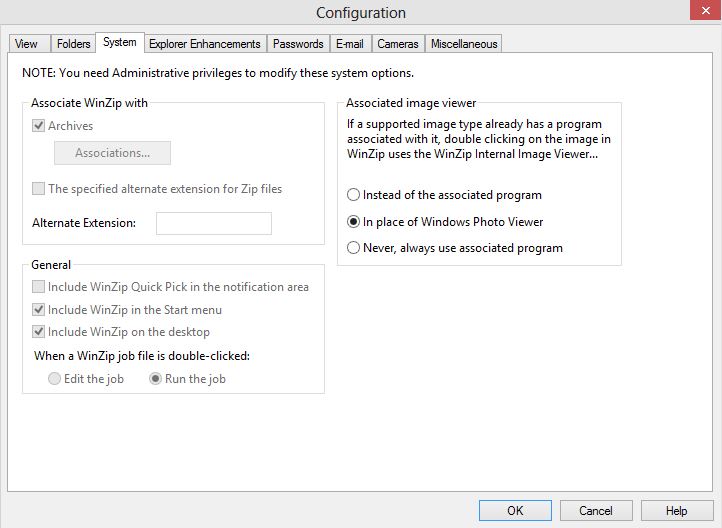Click the General group title
This screenshot has height=528, width=722.
click(51, 265)
